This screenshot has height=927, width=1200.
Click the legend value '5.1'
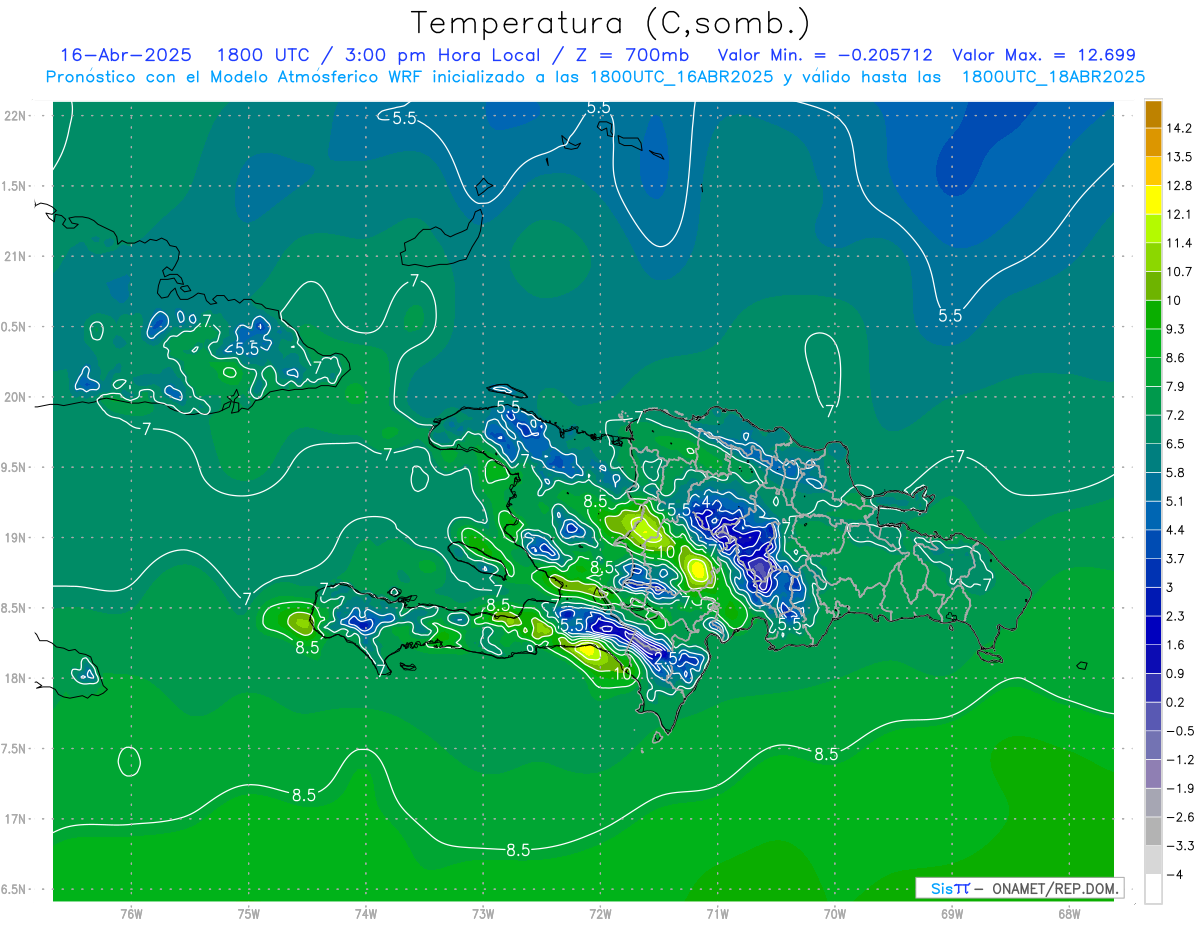(1174, 501)
